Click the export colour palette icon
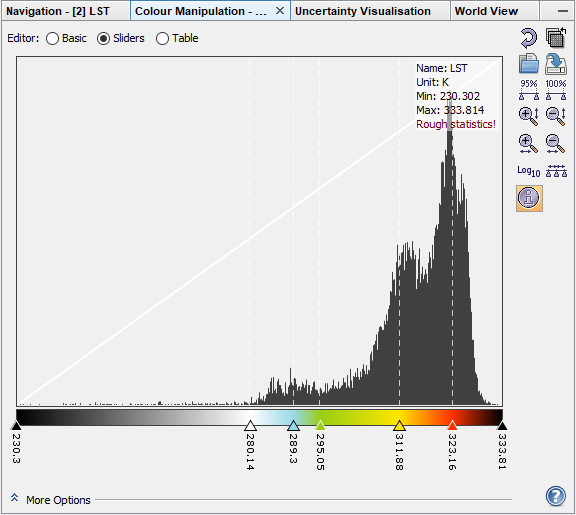 pyautogui.click(x=556, y=64)
